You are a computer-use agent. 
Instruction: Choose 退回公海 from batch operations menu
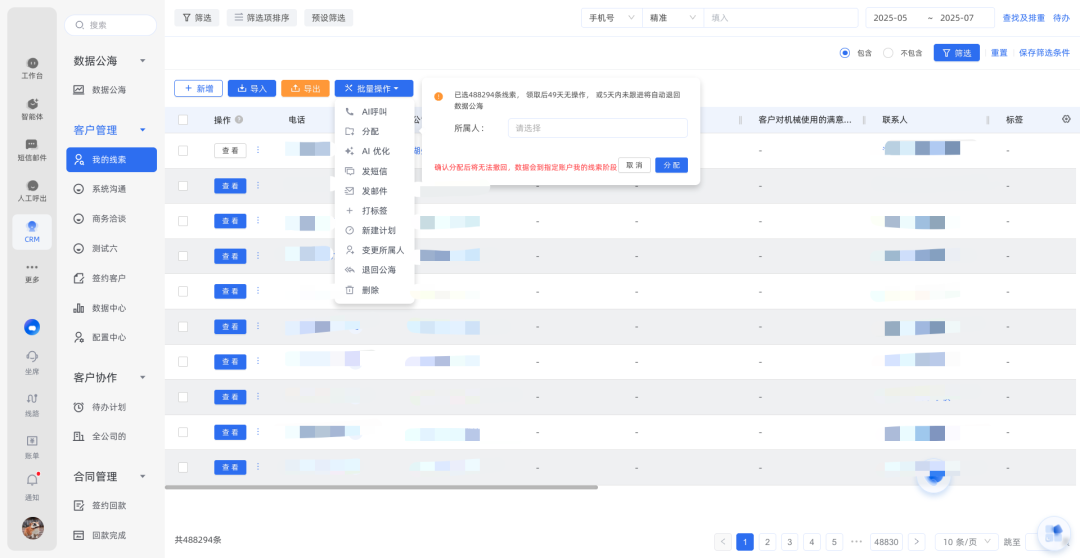point(378,270)
